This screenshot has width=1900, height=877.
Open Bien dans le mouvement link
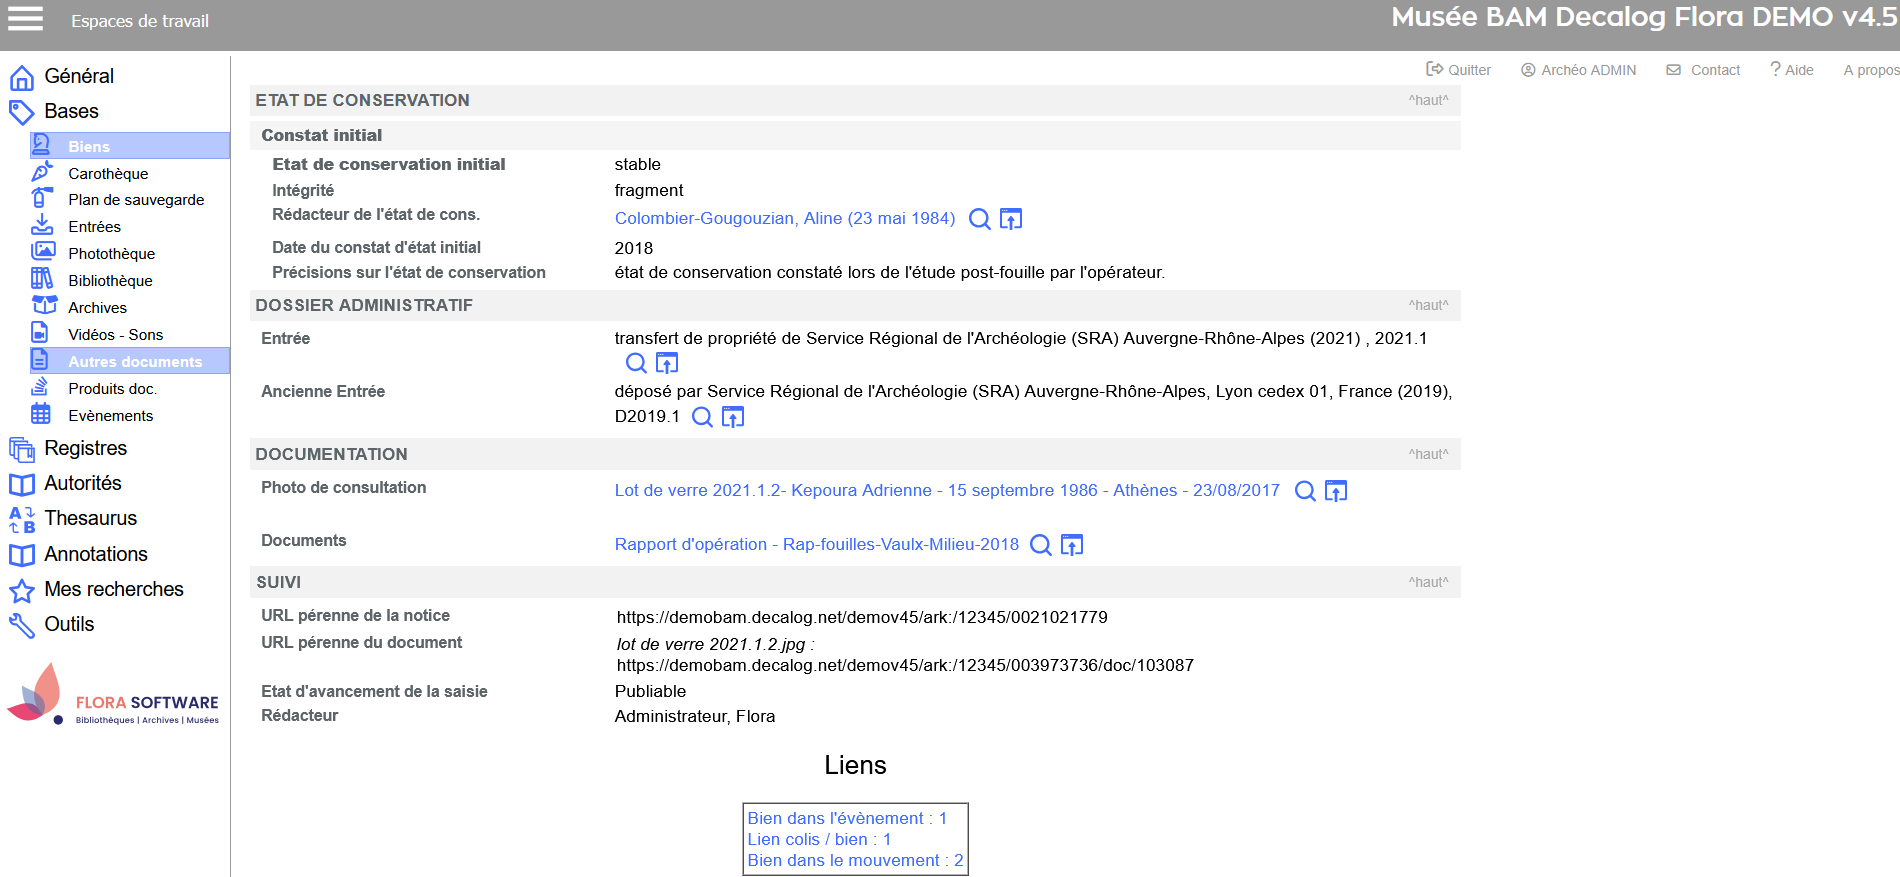coord(854,860)
